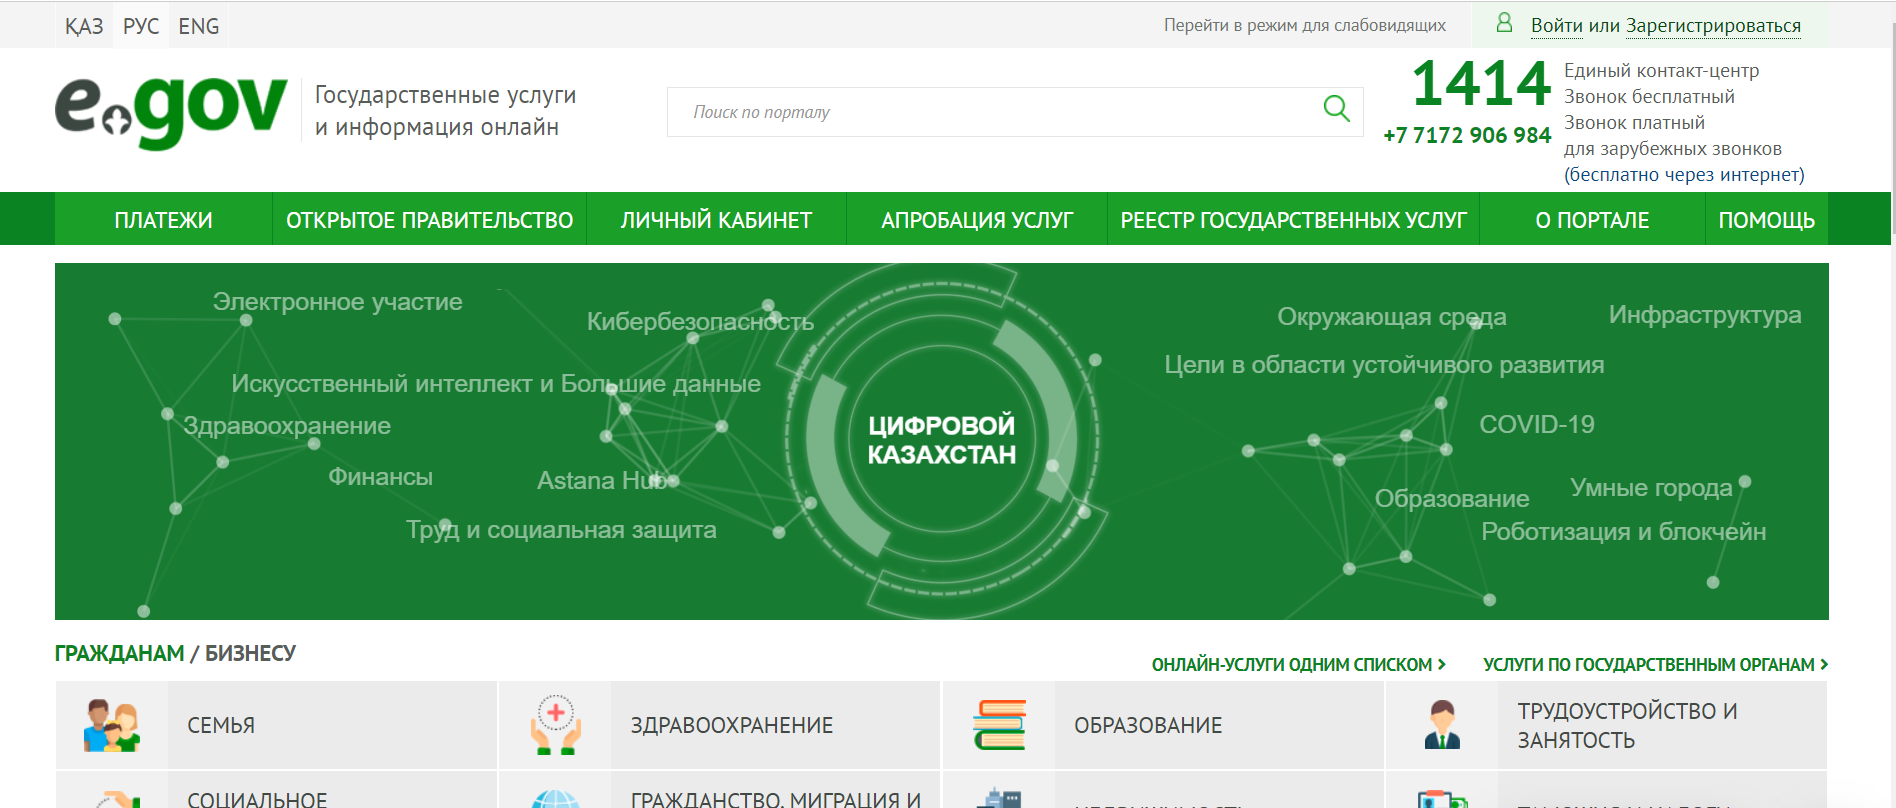Click Цели в области устойчивого развития
Image resolution: width=1896 pixels, height=808 pixels.
point(1384,365)
